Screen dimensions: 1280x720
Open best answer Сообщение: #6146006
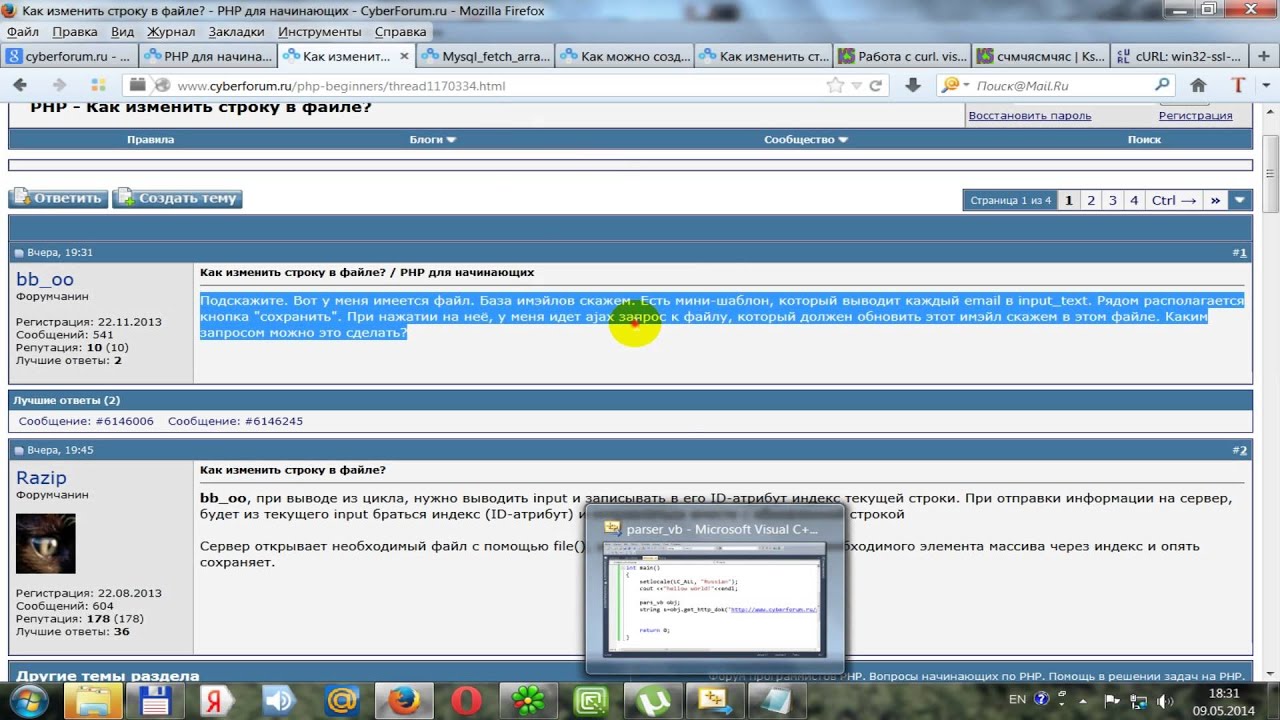86,421
